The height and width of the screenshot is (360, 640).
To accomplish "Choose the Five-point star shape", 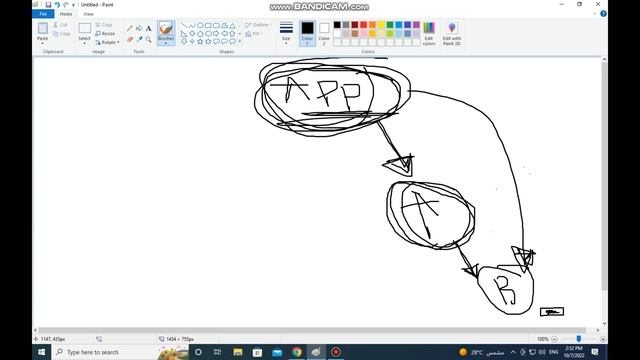I will pos(200,41).
